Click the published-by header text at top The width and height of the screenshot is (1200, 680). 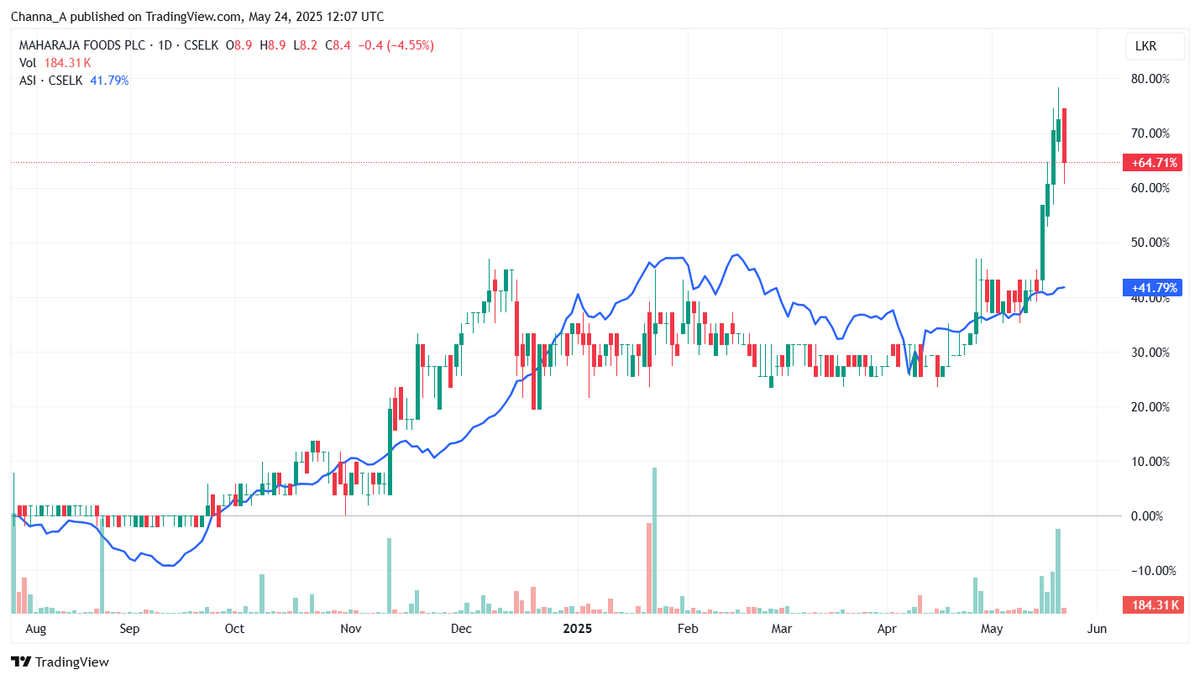click(x=197, y=17)
